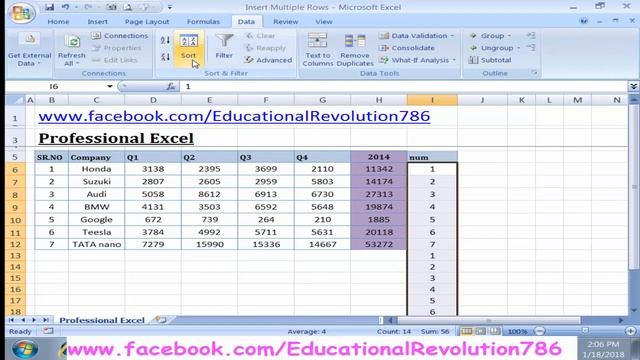
Task: Expand the formula bar
Action: [x=633, y=86]
